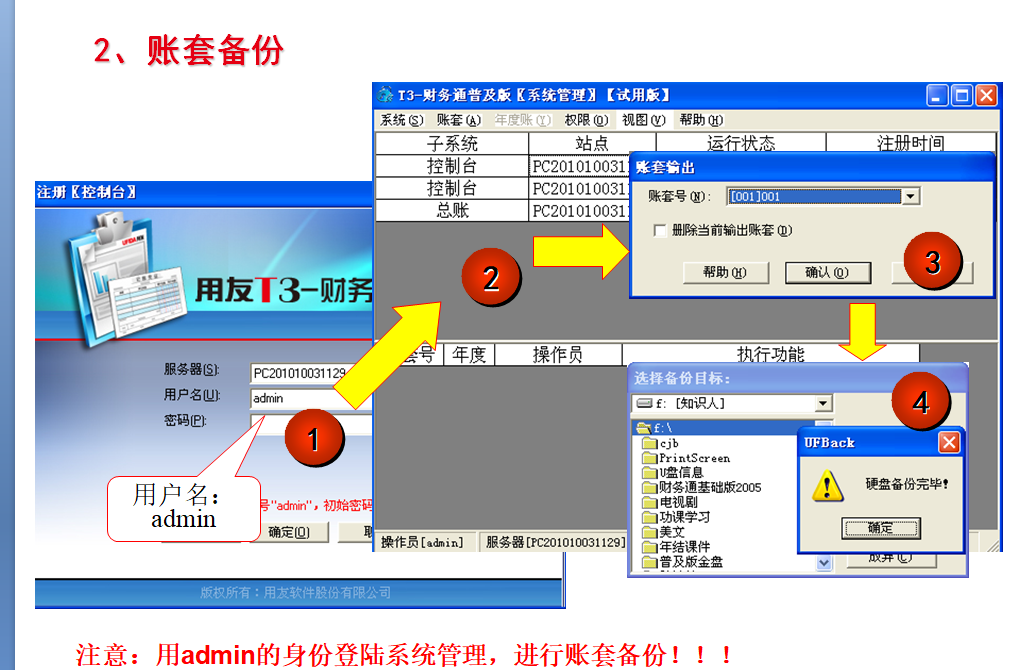The width and height of the screenshot is (1015, 670).
Task: Maximize the T3-财务通普及版 window
Action: coord(962,96)
